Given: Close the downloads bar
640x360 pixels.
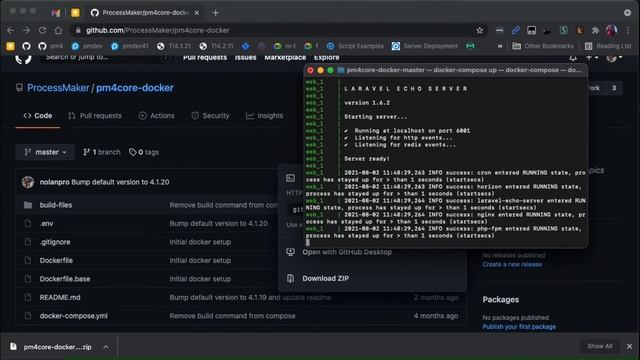Looking at the screenshot, I should pos(629,347).
